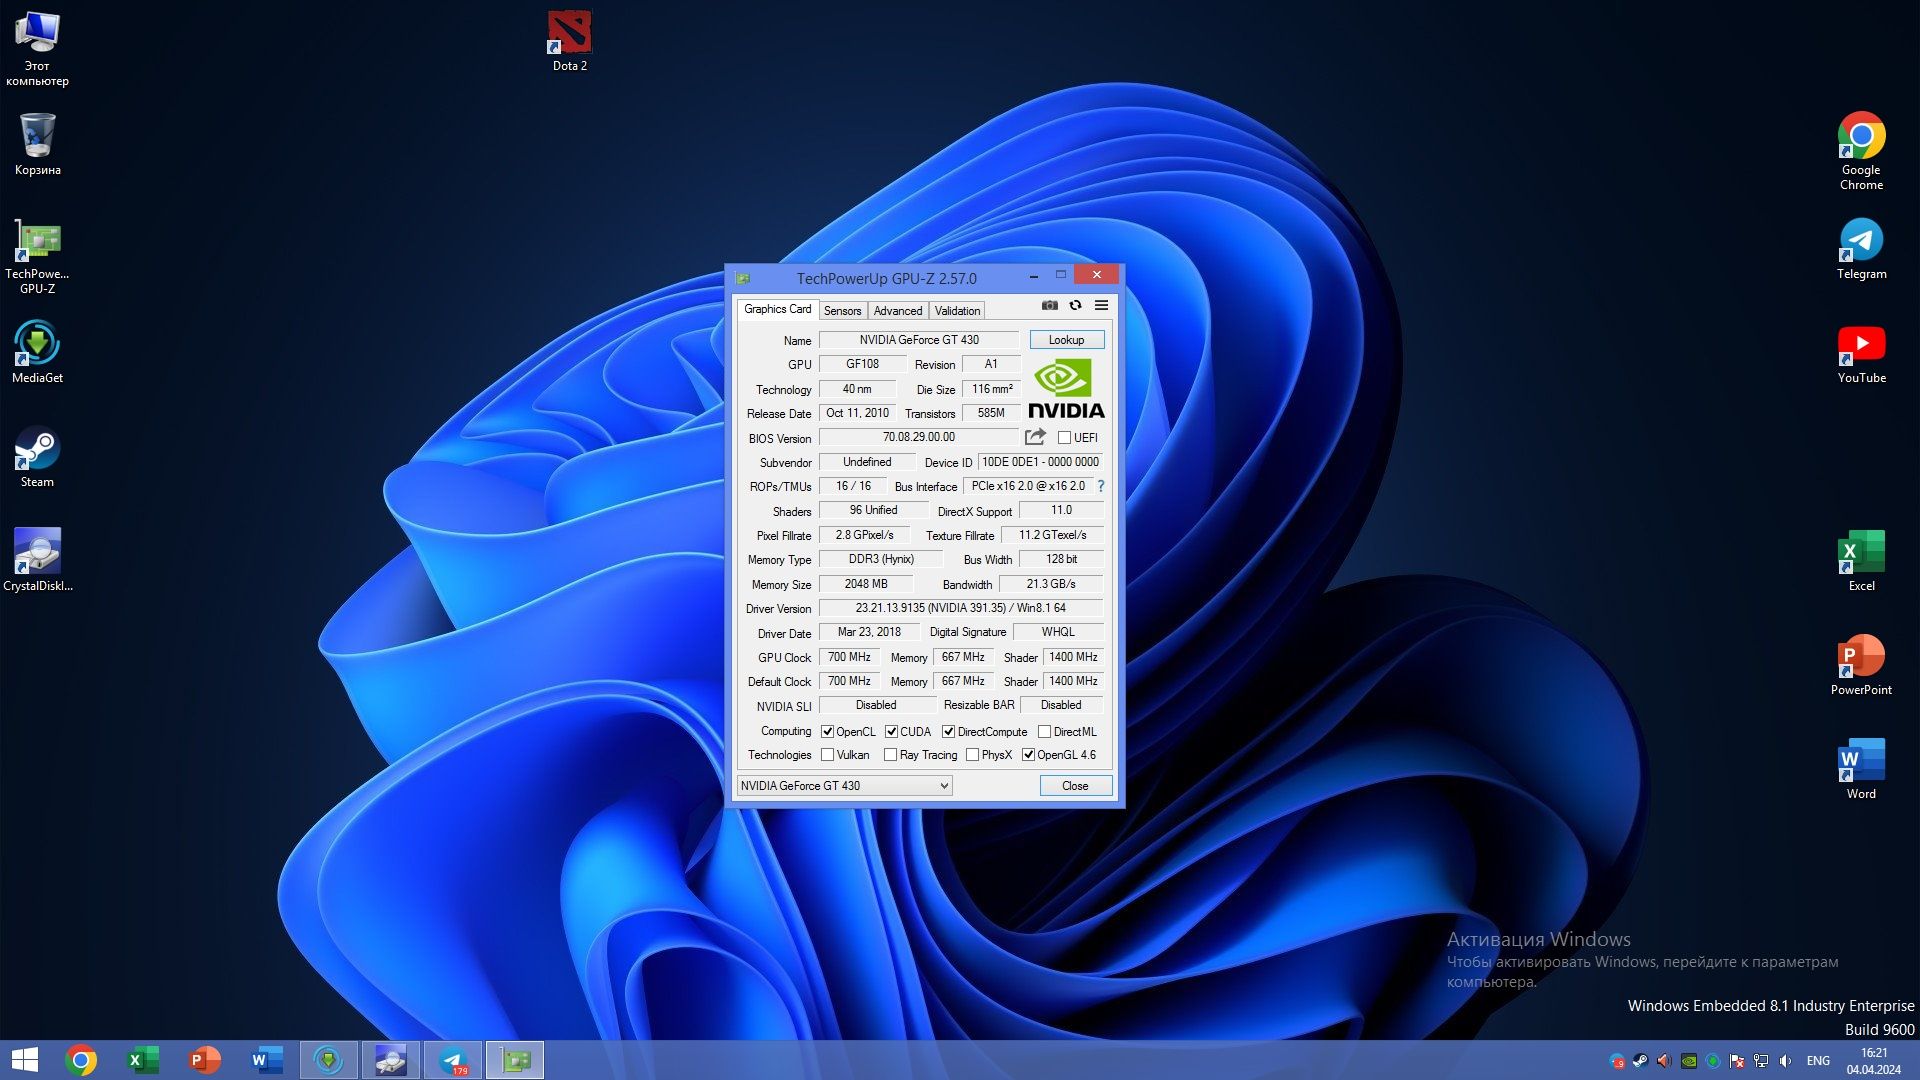Select Этот компьютер desktop icon

pos(37,48)
